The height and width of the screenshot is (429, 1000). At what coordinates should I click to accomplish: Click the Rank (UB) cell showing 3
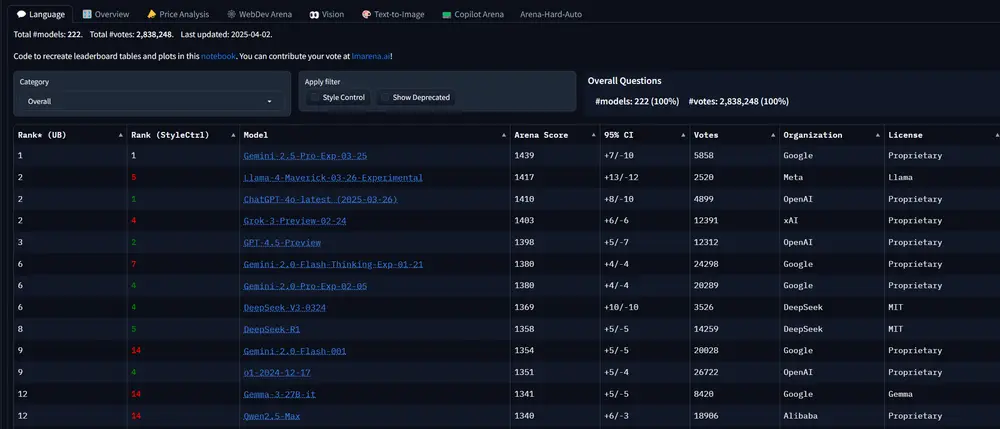pos(70,243)
